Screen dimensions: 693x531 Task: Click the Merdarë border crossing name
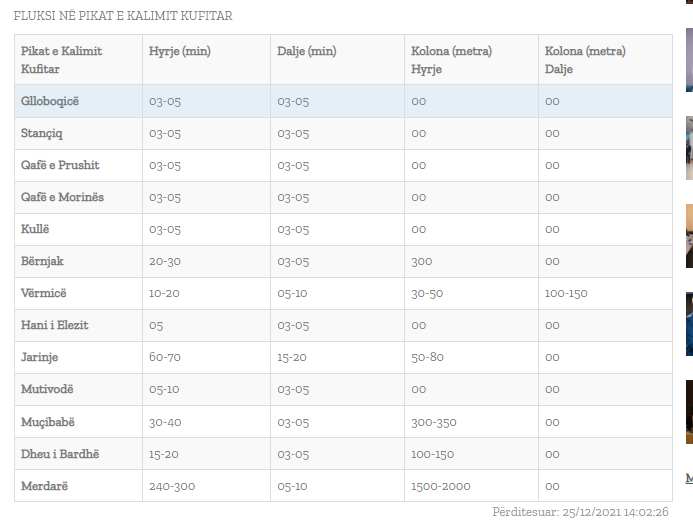45,485
